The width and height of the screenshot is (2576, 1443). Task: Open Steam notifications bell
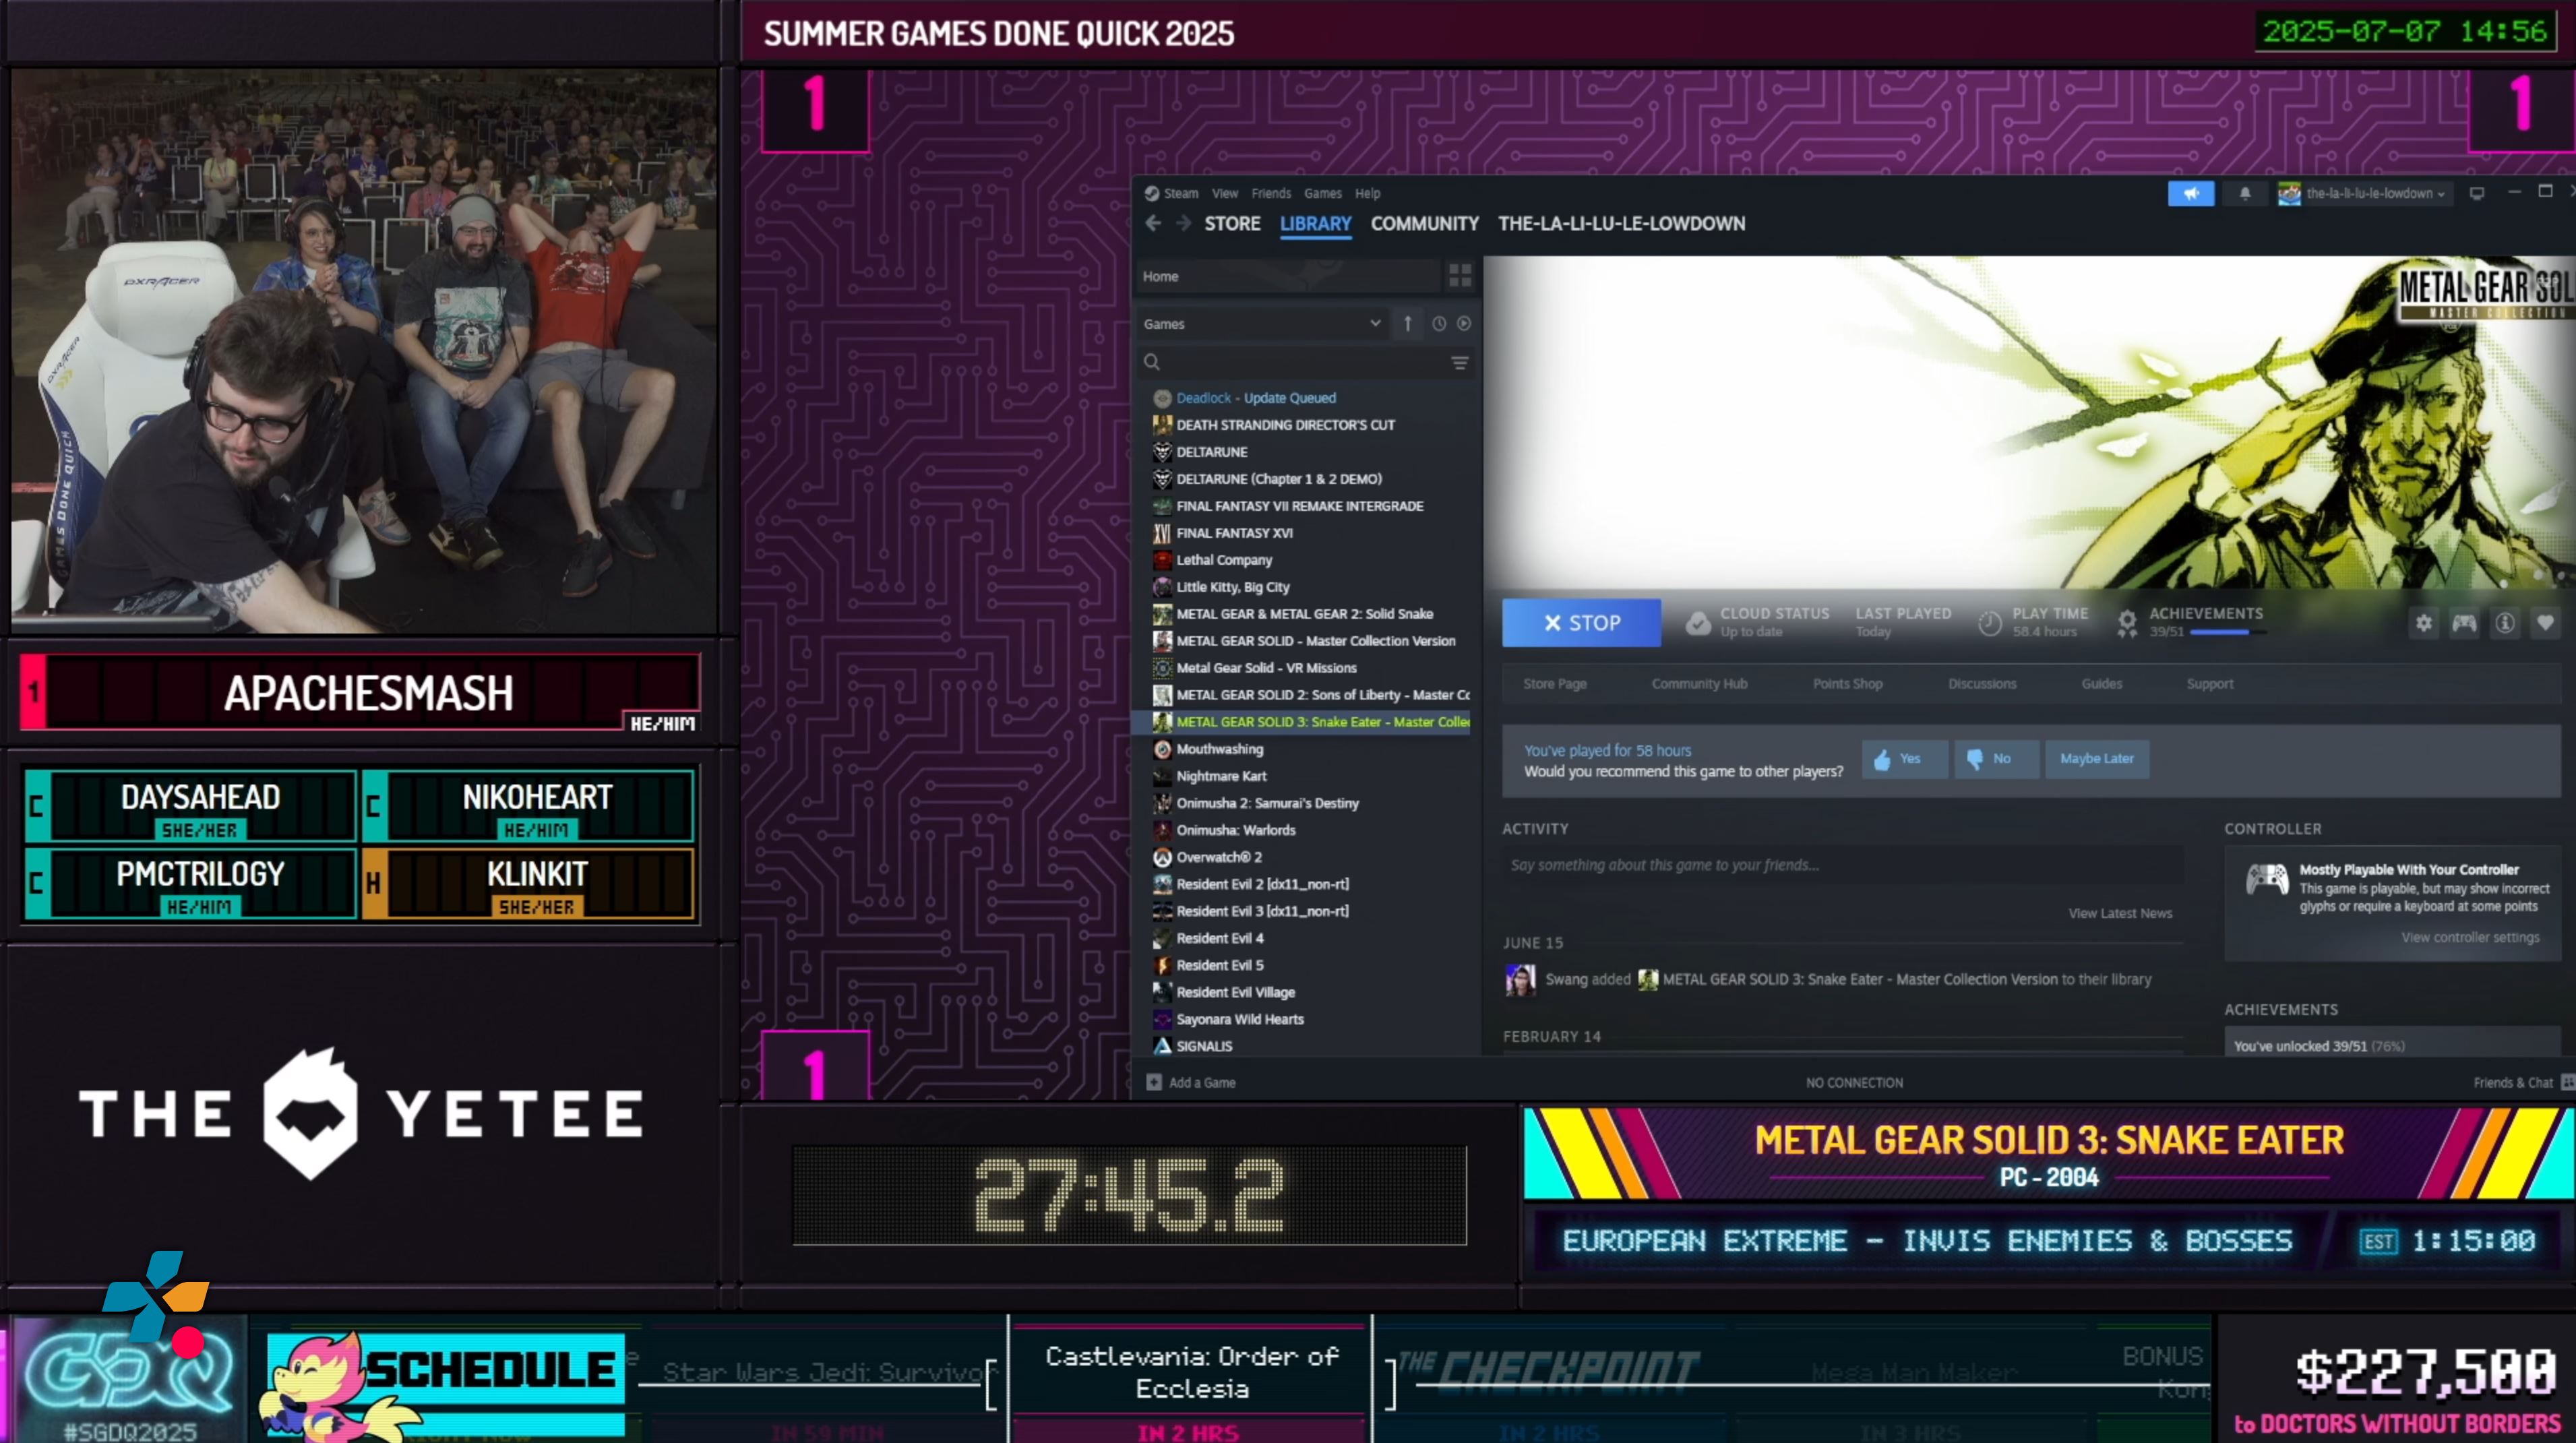pos(2245,194)
